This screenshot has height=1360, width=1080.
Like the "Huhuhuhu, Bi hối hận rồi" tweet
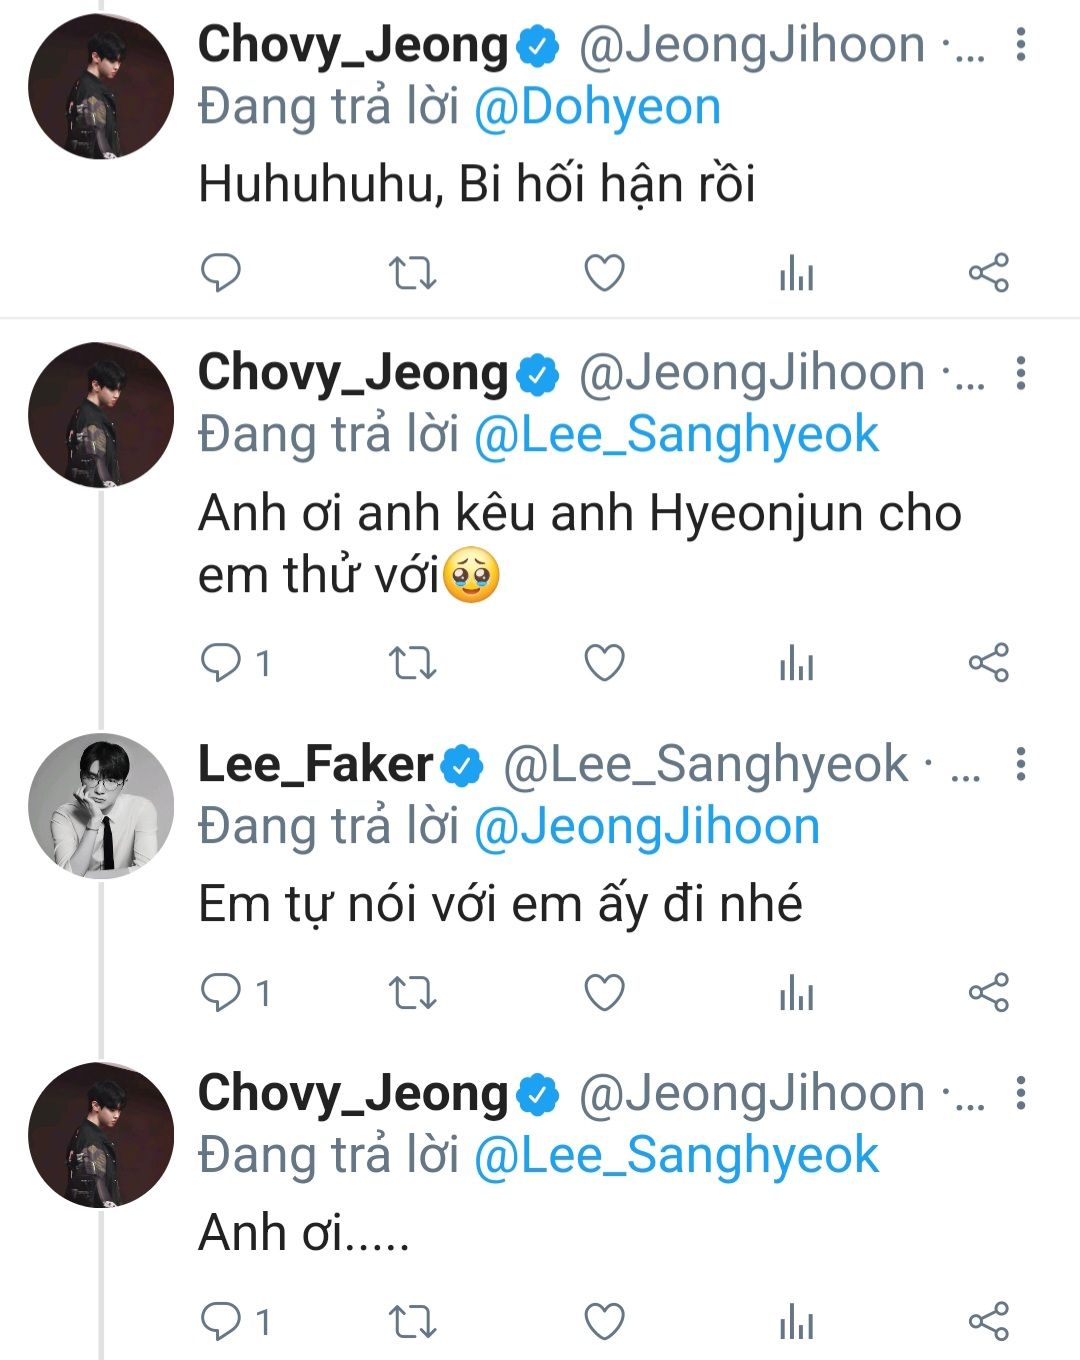point(604,272)
